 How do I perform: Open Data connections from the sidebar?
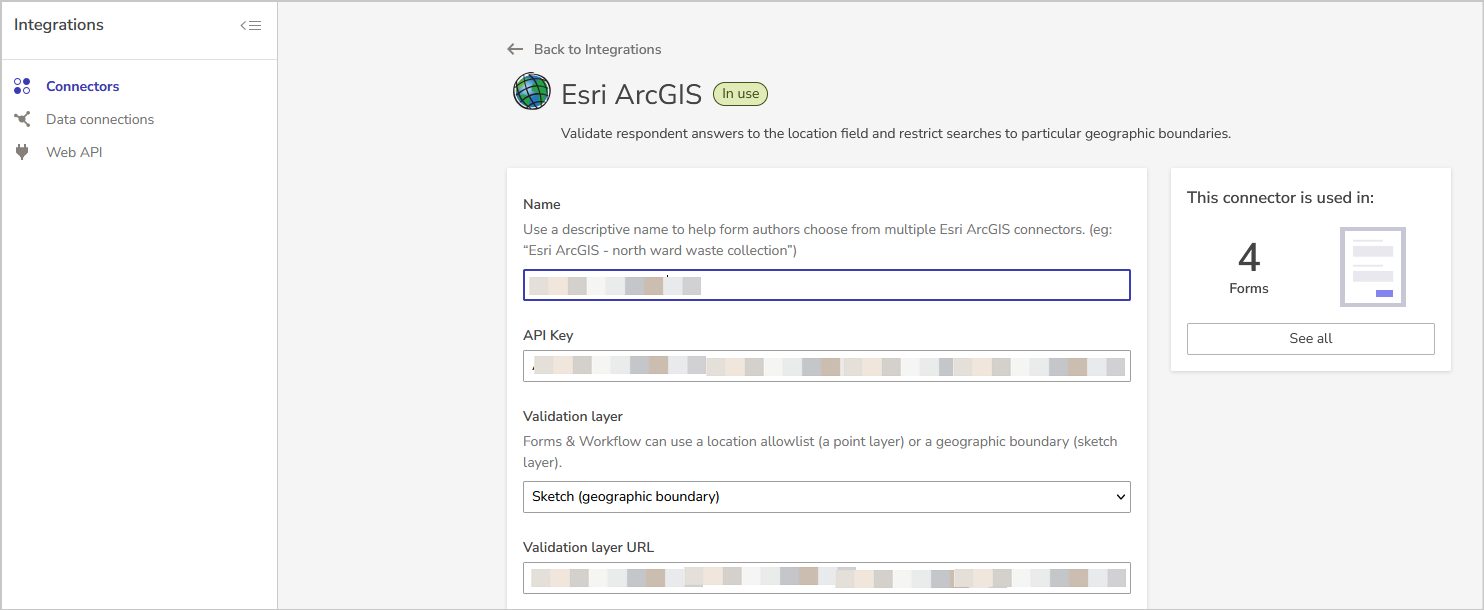point(99,119)
